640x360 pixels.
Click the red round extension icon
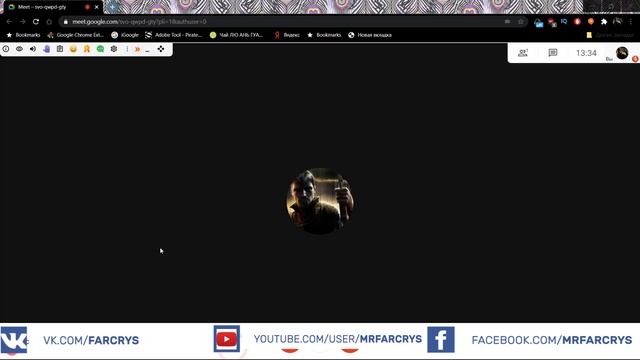577,22
